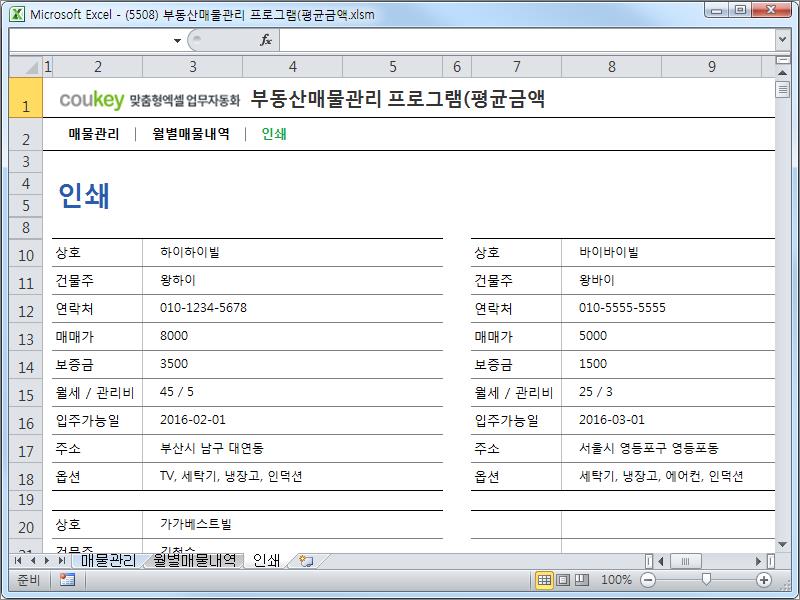This screenshot has width=800, height=600.
Task: Select options cell 세탁기, 냉장고, 에어컨, 인덕션
Action: click(x=668, y=477)
